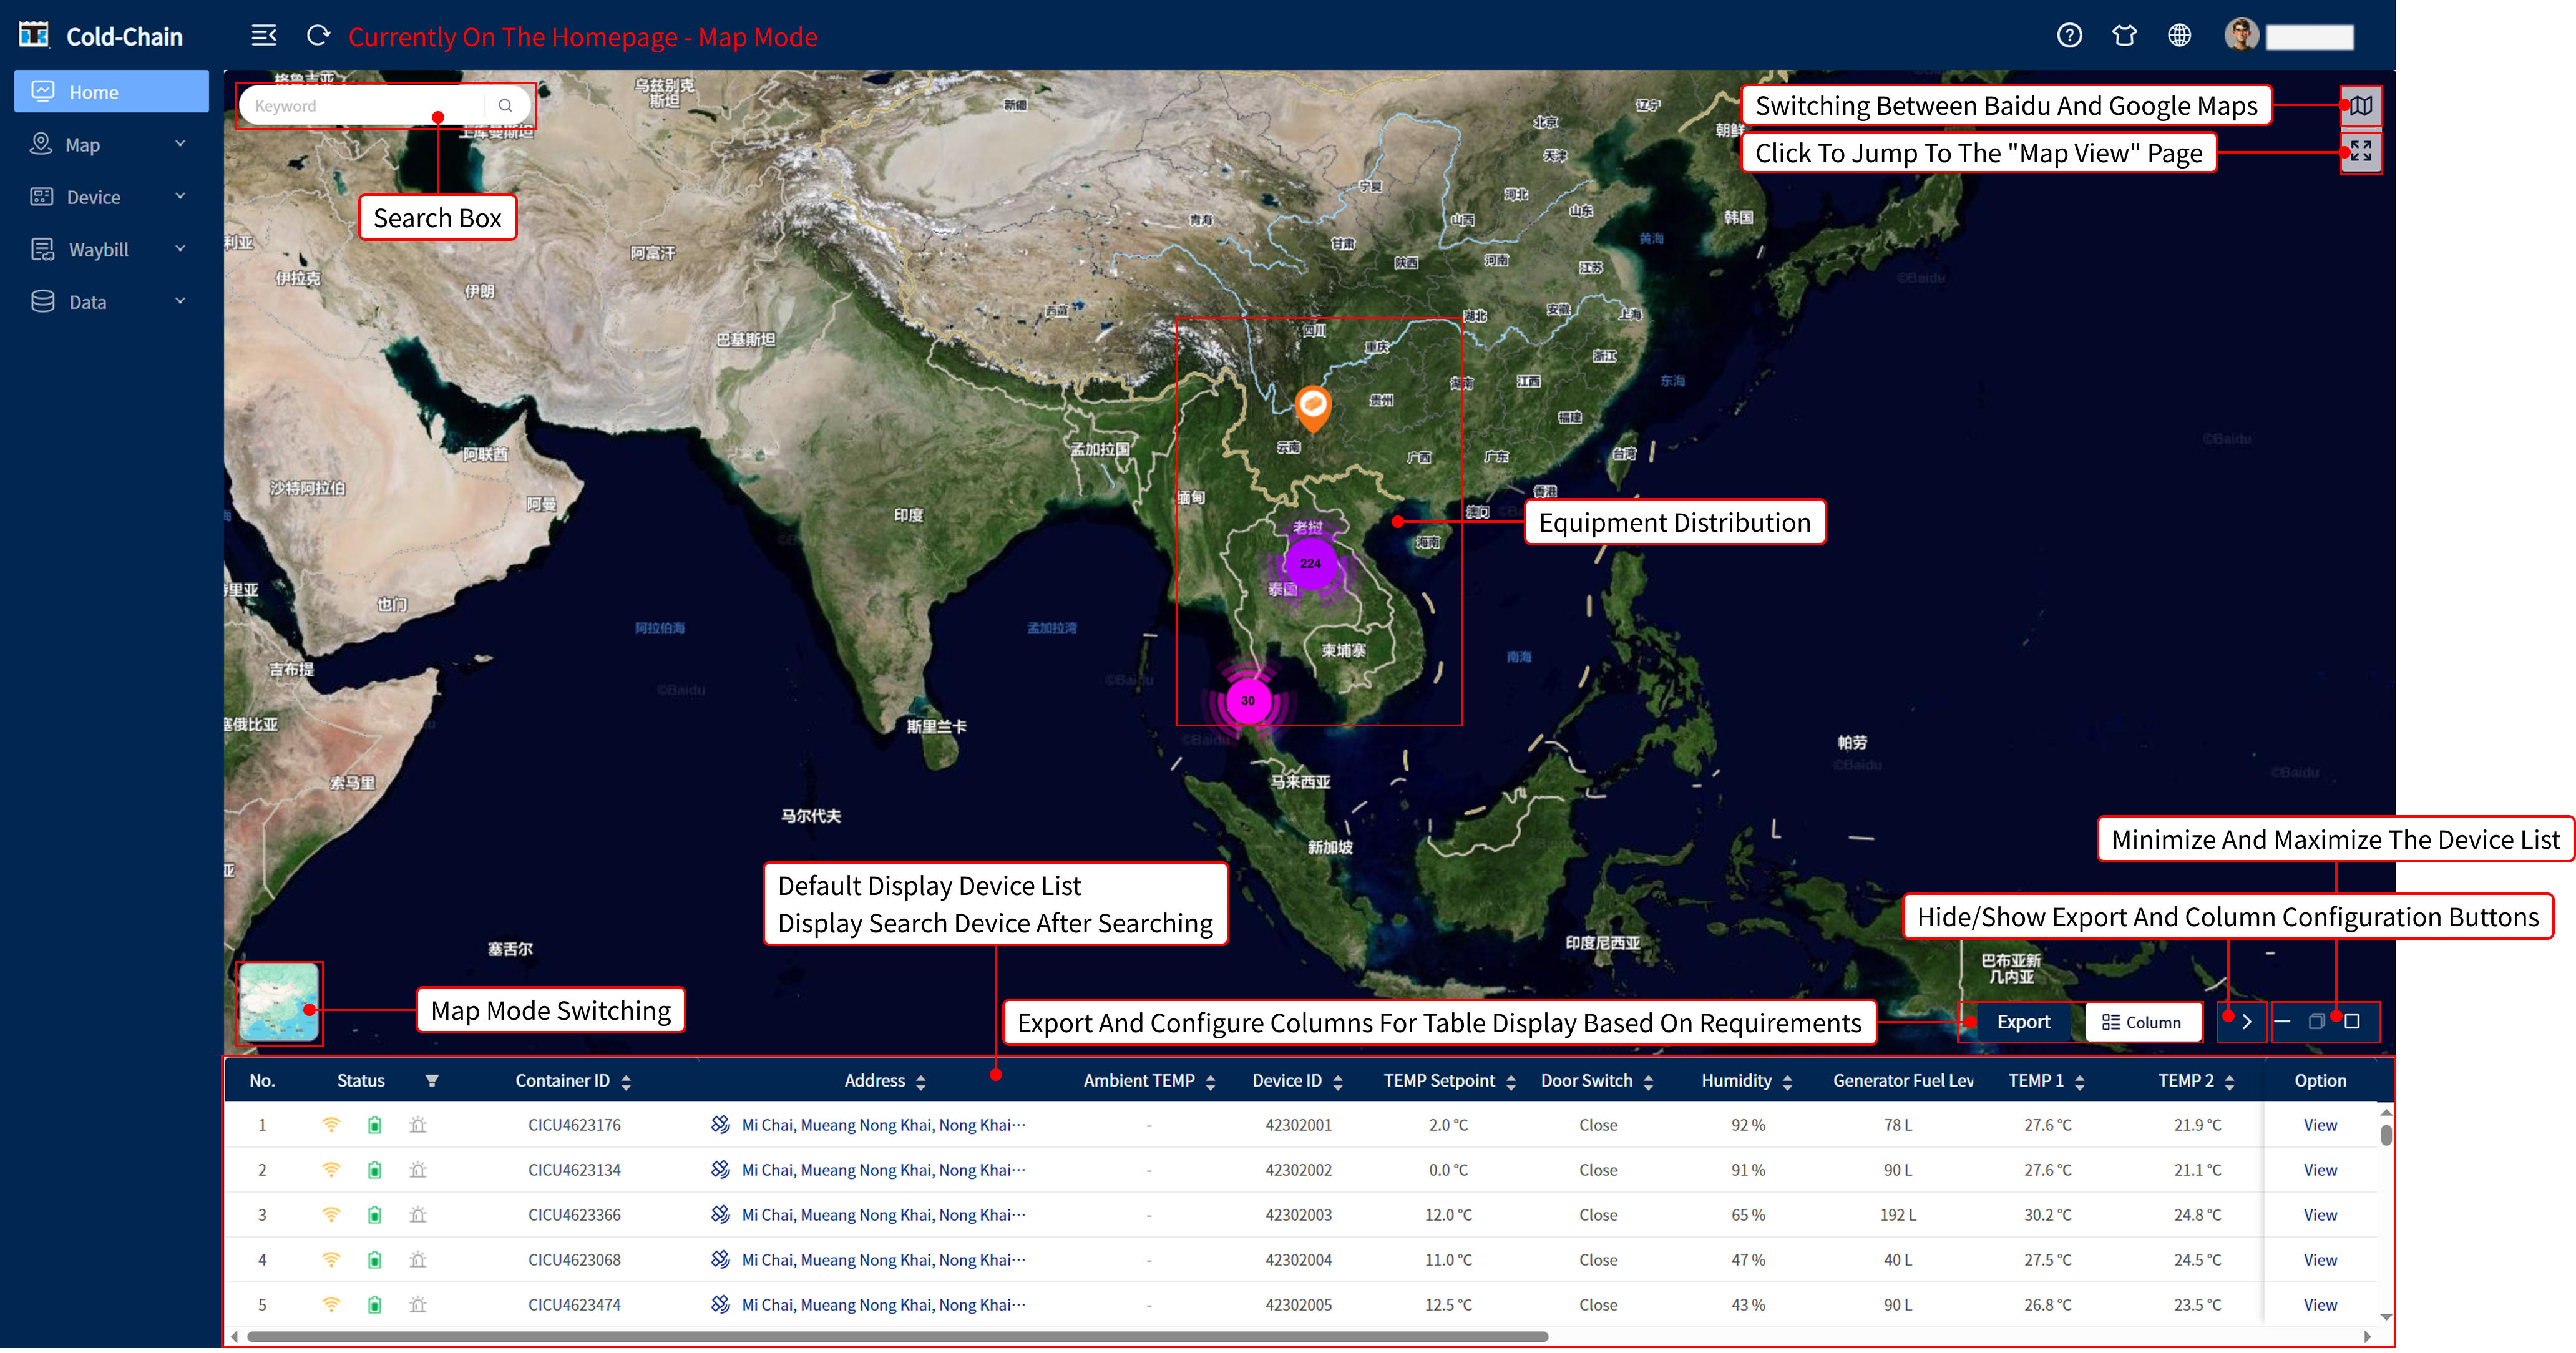Open View link for device 42302003
The width and height of the screenshot is (2576, 1353).
coord(2320,1215)
